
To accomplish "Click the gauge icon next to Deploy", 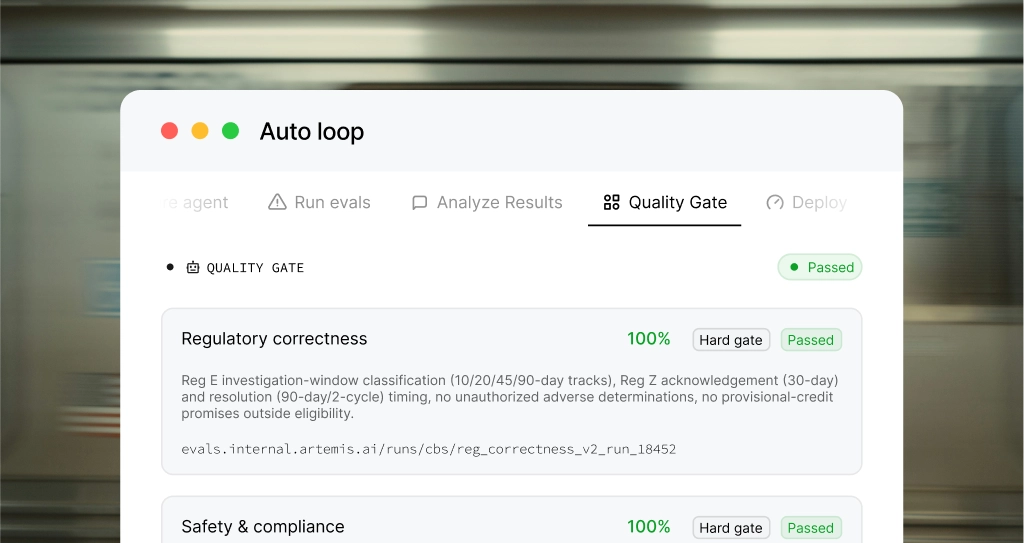I will (775, 202).
